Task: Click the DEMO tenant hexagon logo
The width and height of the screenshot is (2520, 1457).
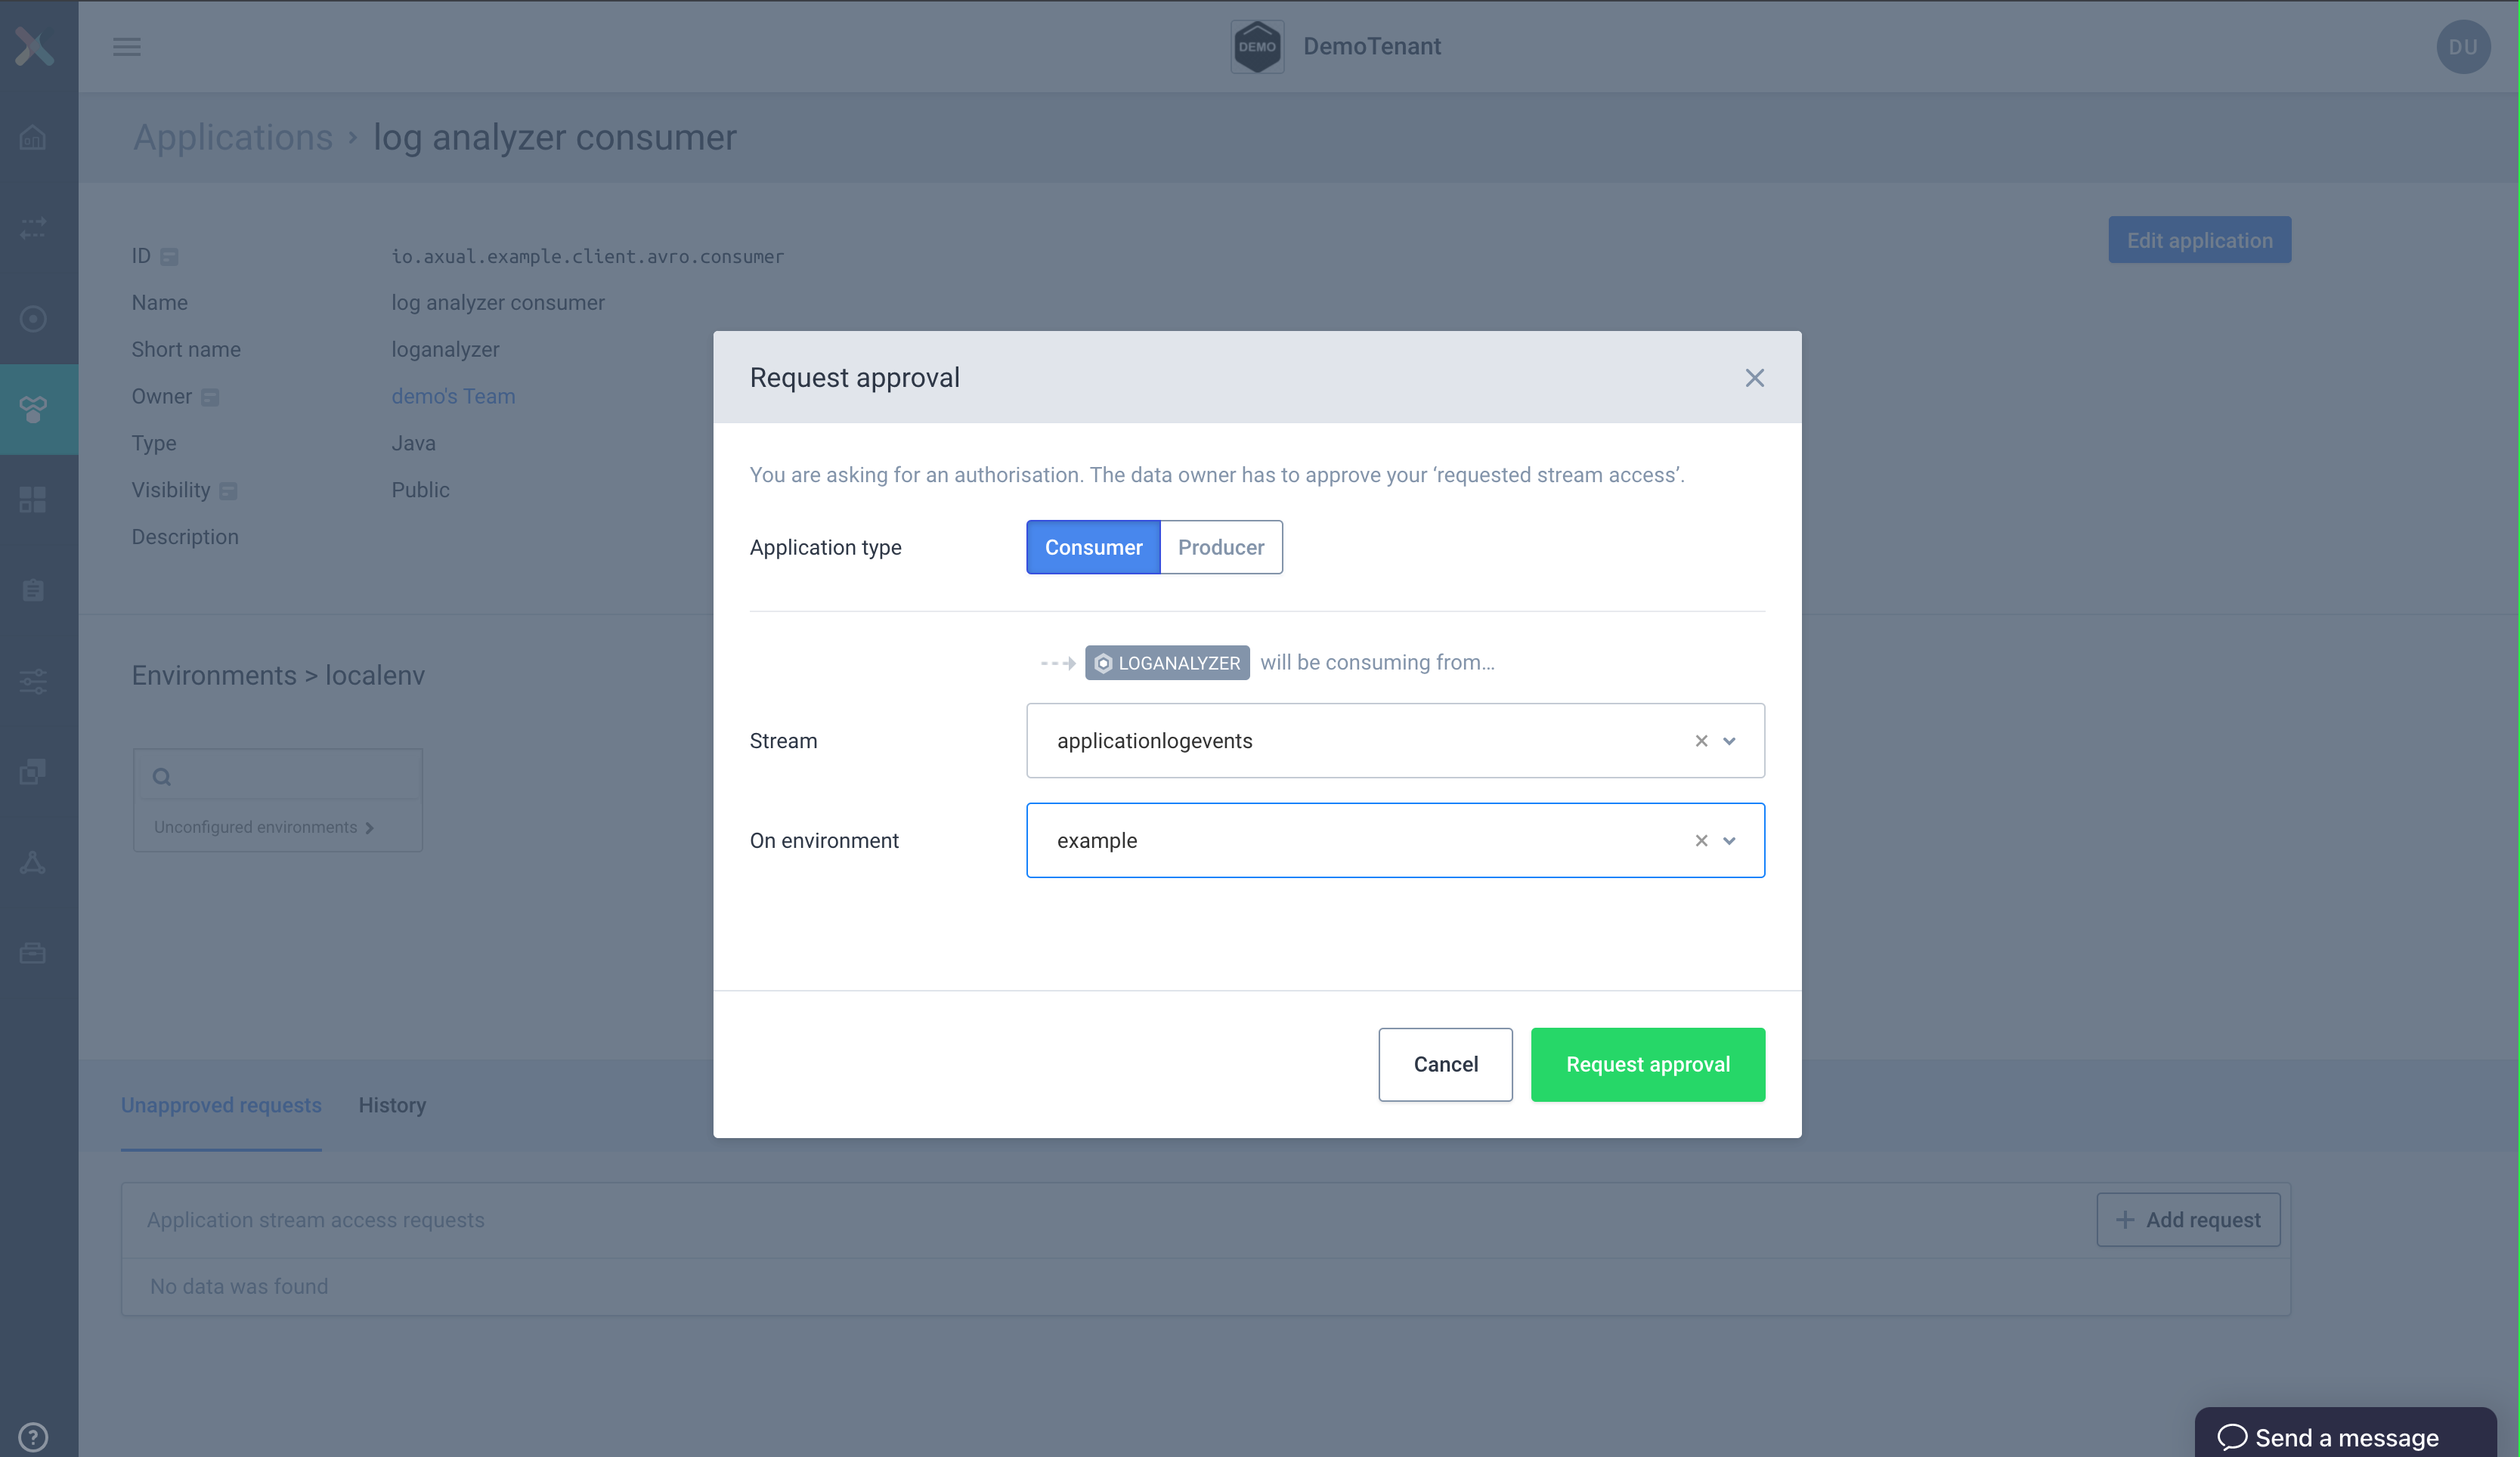Action: [1257, 46]
